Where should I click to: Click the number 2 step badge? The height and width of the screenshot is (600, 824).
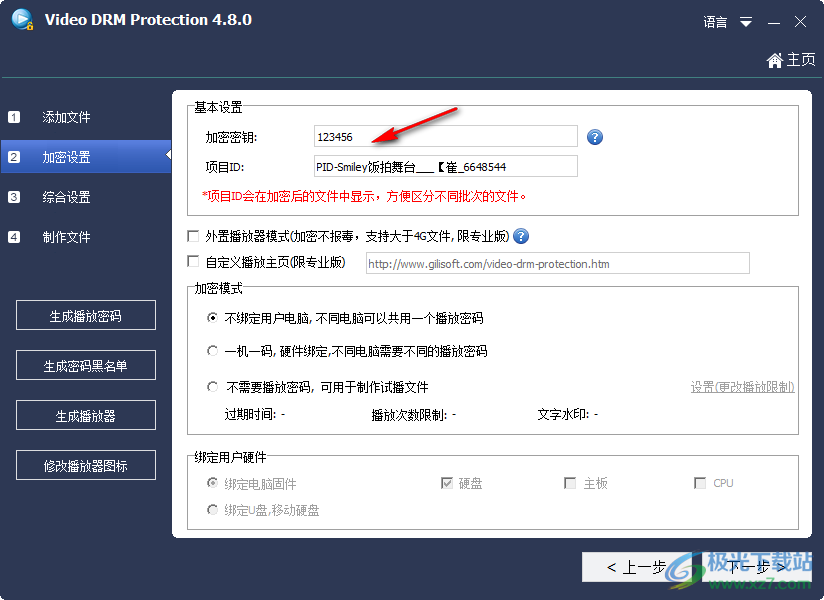14,157
